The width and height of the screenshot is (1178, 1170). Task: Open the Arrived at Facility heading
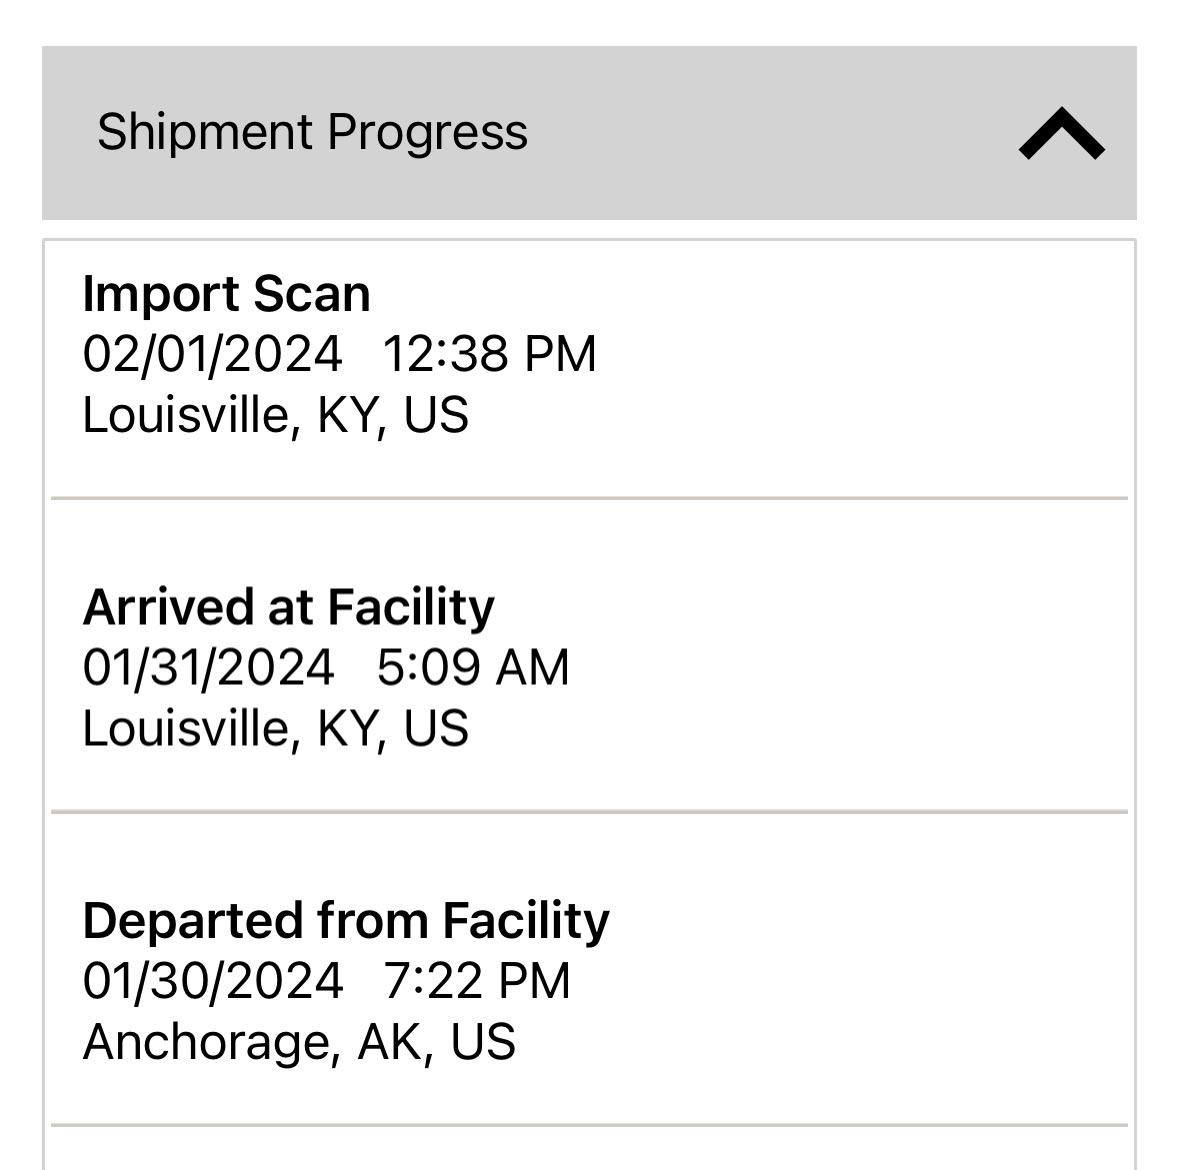point(288,607)
